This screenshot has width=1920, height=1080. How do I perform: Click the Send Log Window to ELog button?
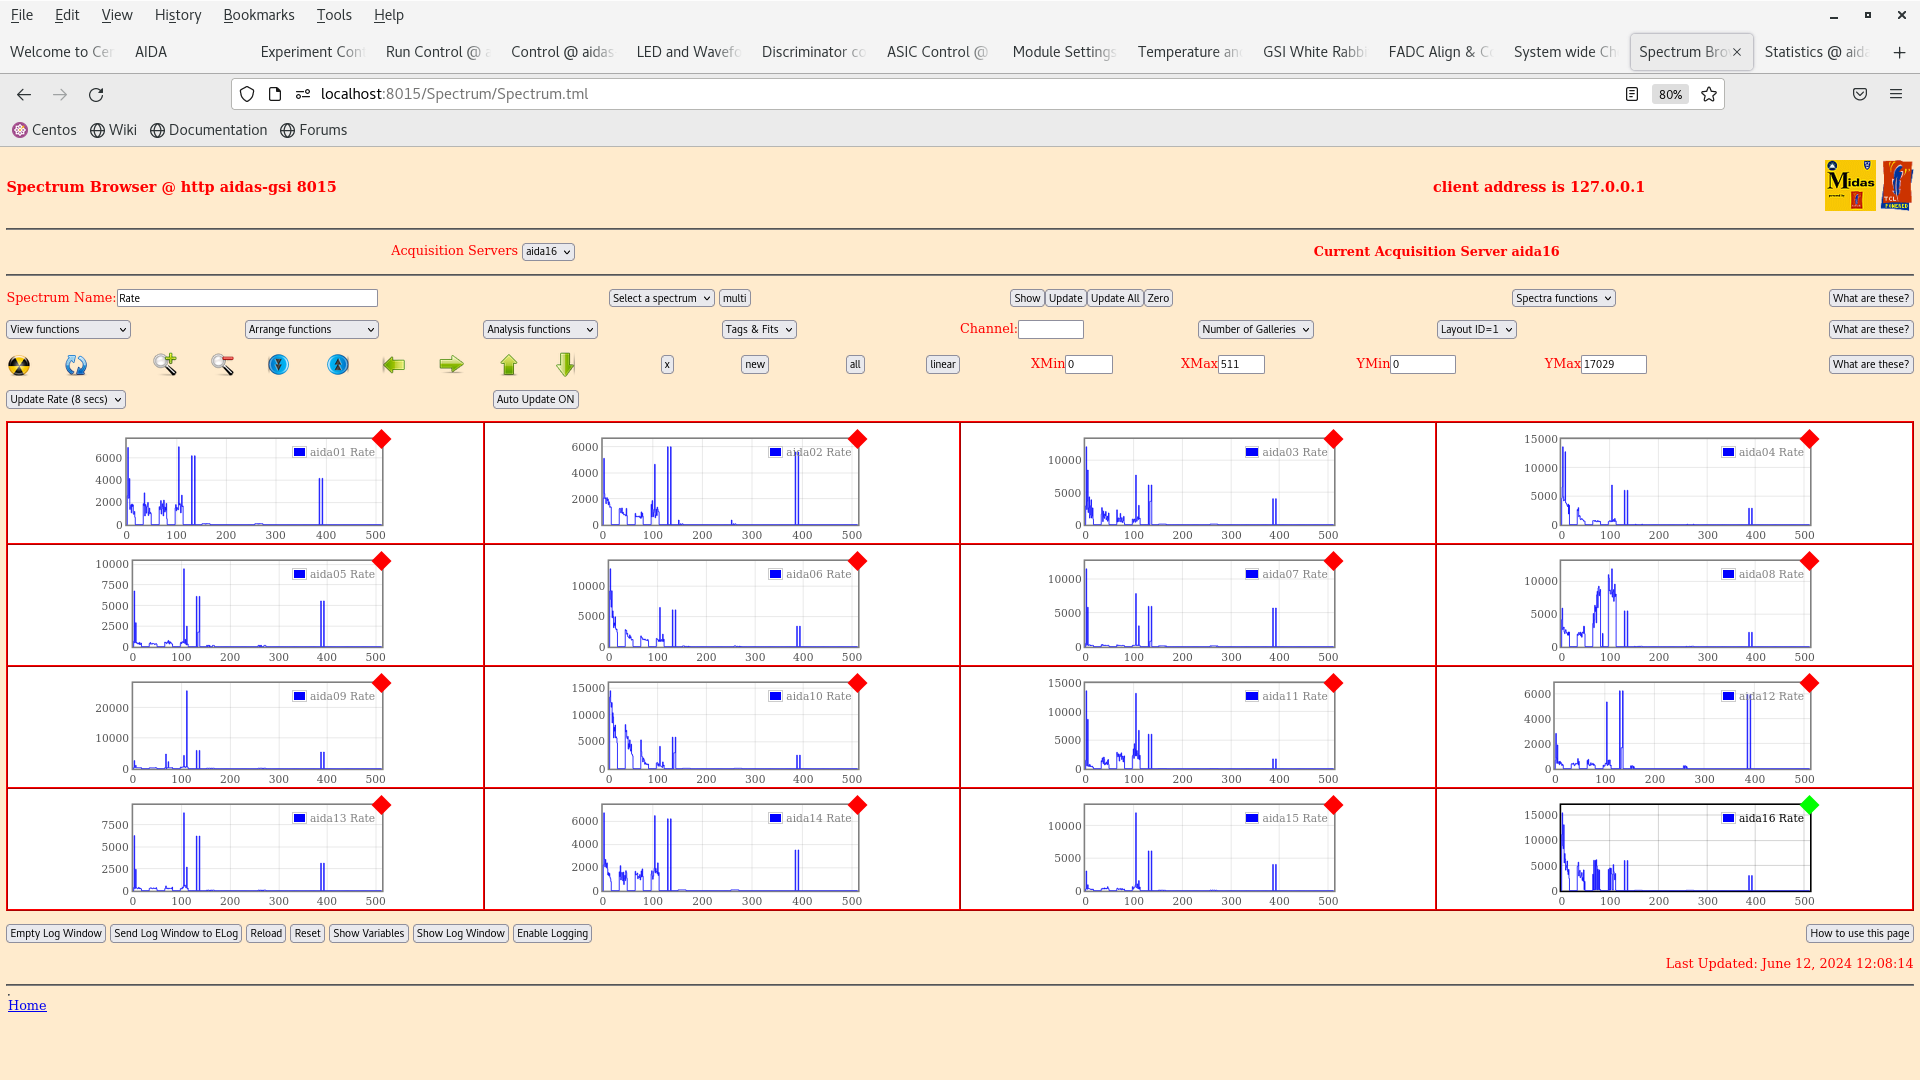pyautogui.click(x=175, y=933)
